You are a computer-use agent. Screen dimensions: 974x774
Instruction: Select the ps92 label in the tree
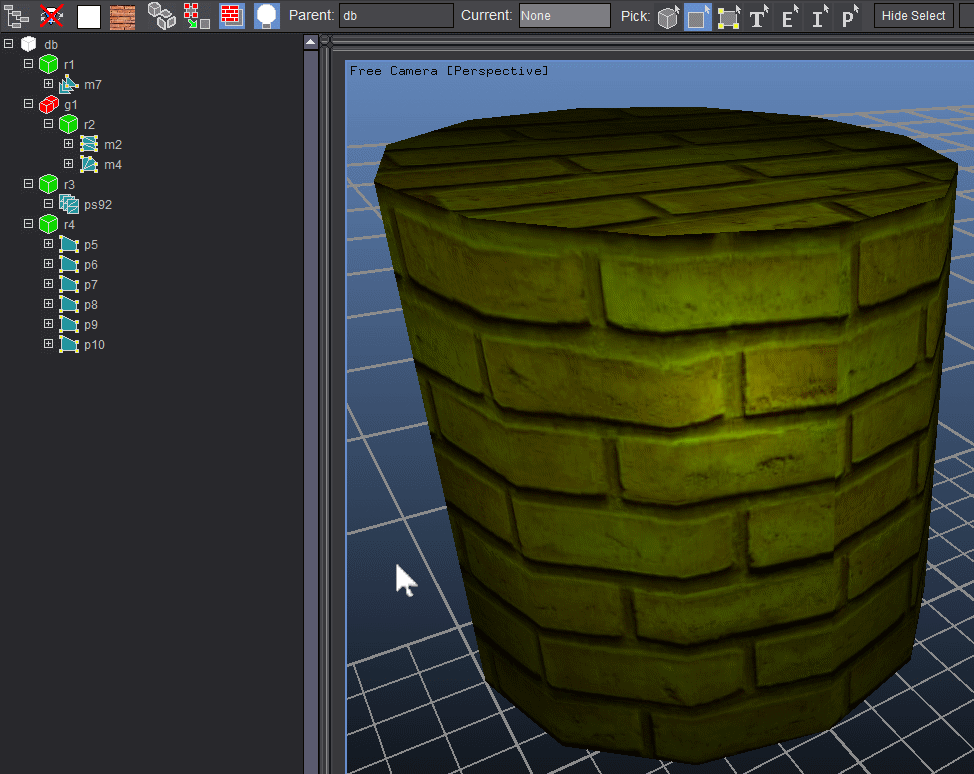click(x=98, y=204)
